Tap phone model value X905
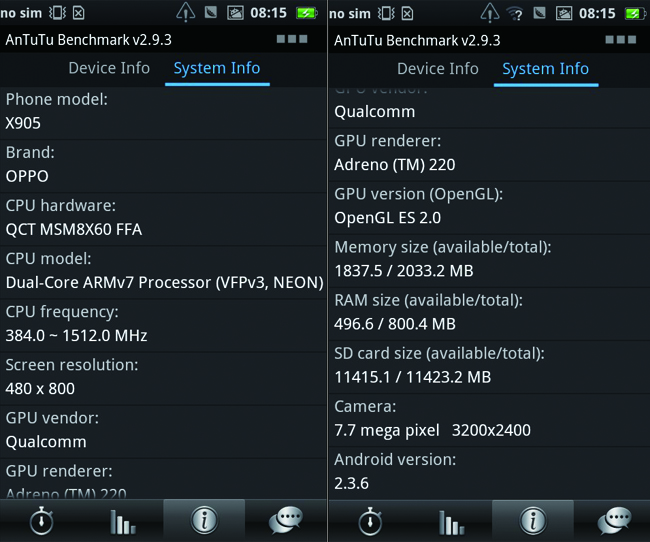 [x=23, y=123]
